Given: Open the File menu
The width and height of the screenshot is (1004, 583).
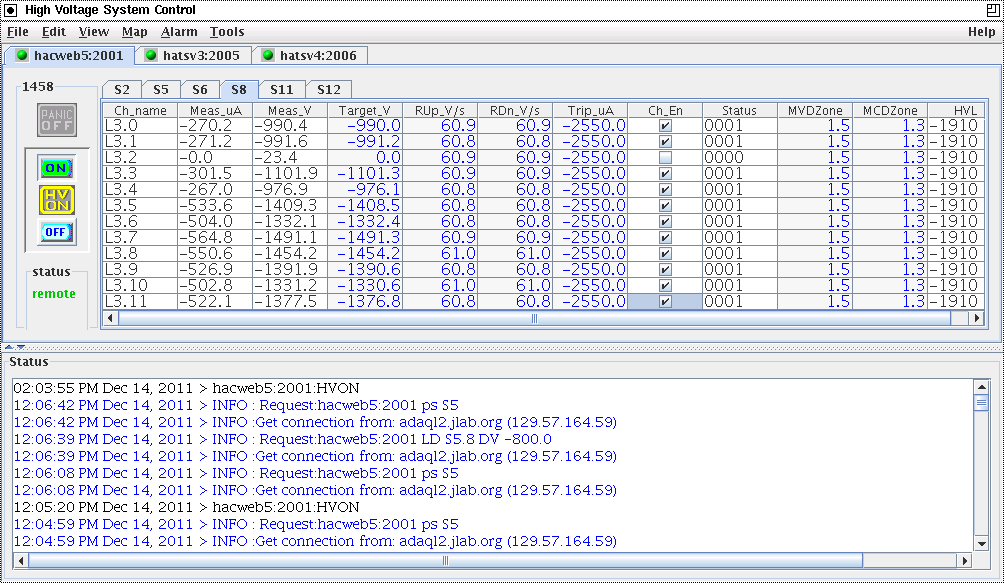Looking at the screenshot, I should (x=17, y=32).
